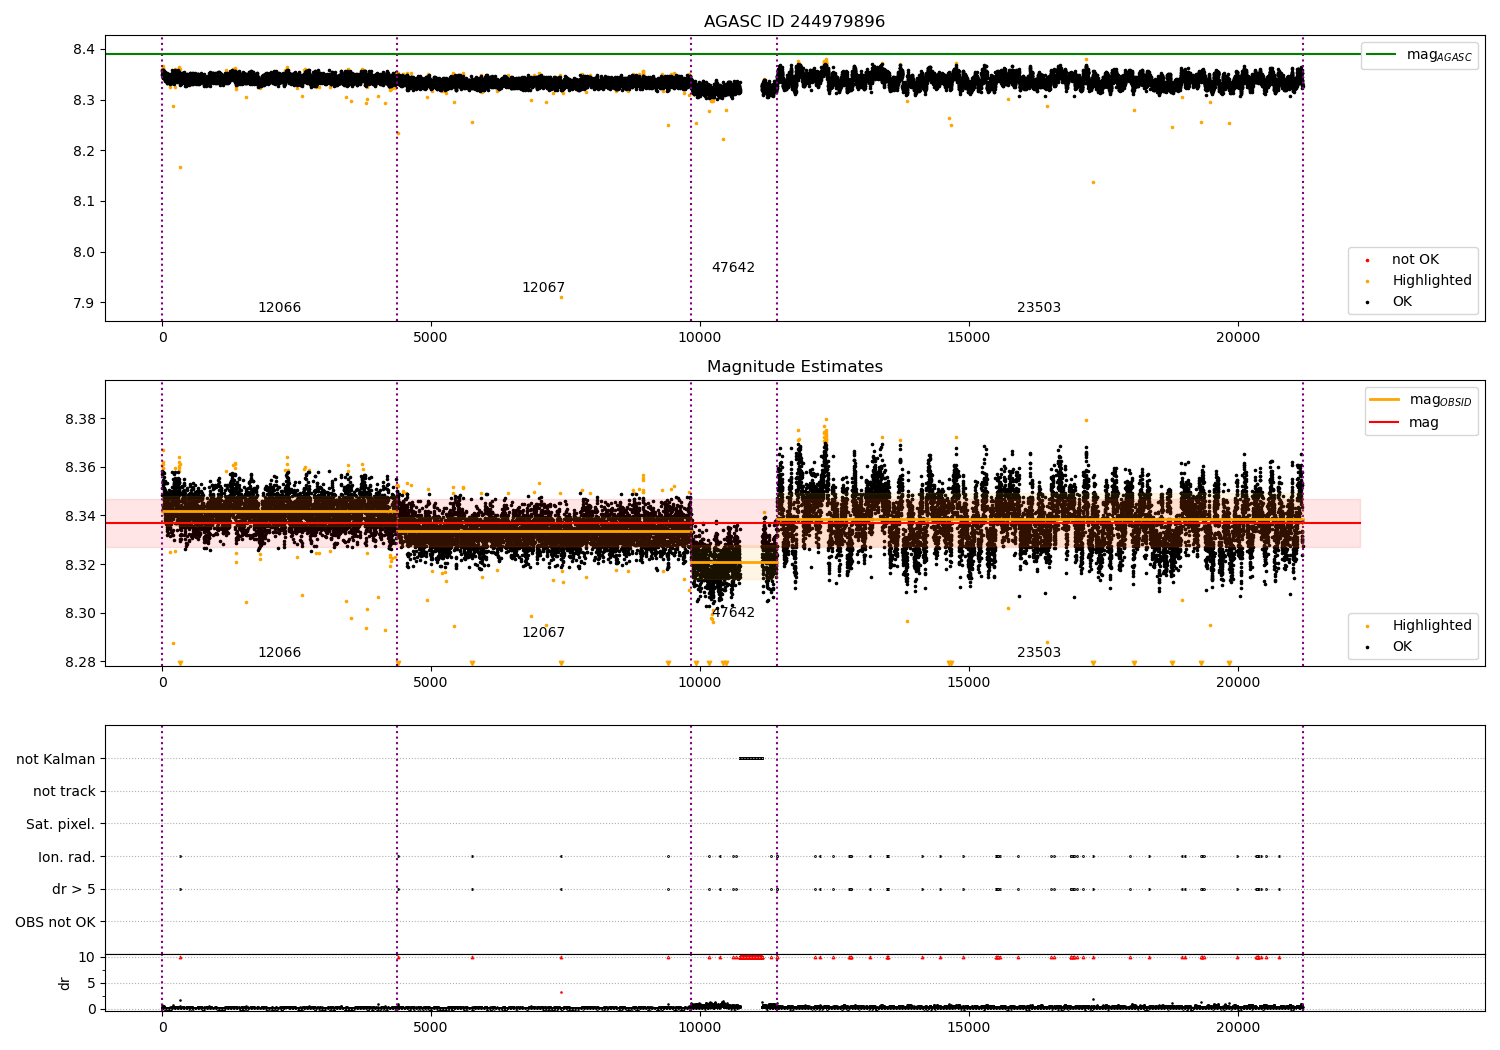Click the 8.30 y-axis tick label
1500x1050 pixels.
[81, 614]
